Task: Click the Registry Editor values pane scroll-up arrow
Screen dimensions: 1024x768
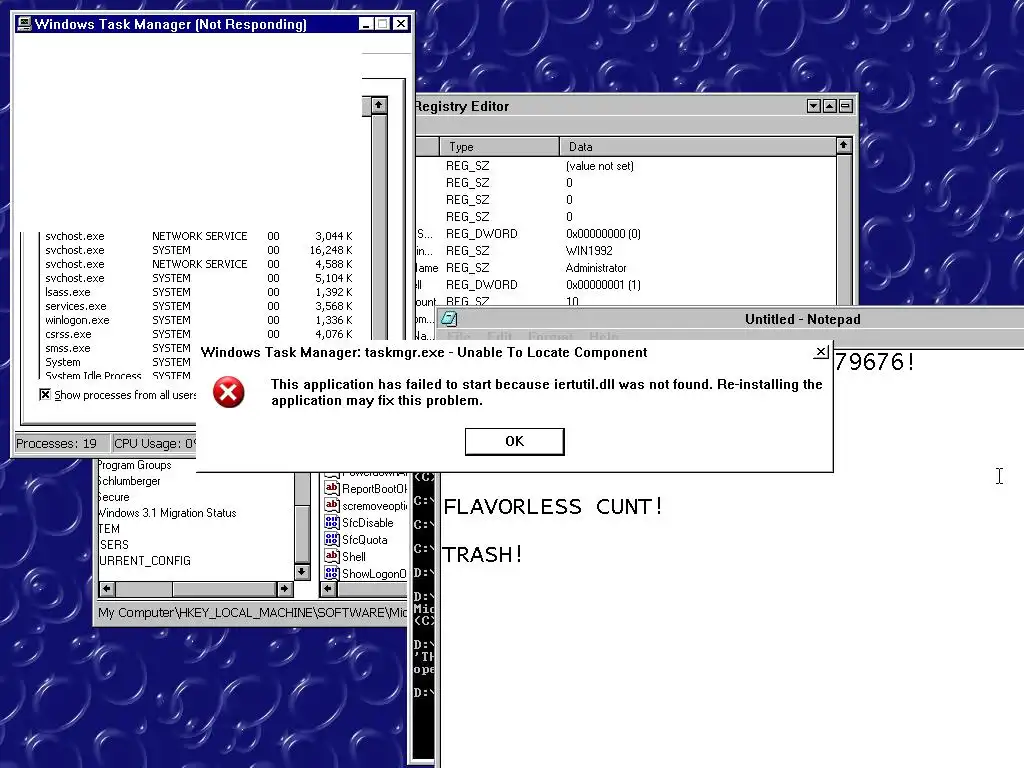Action: pos(844,146)
